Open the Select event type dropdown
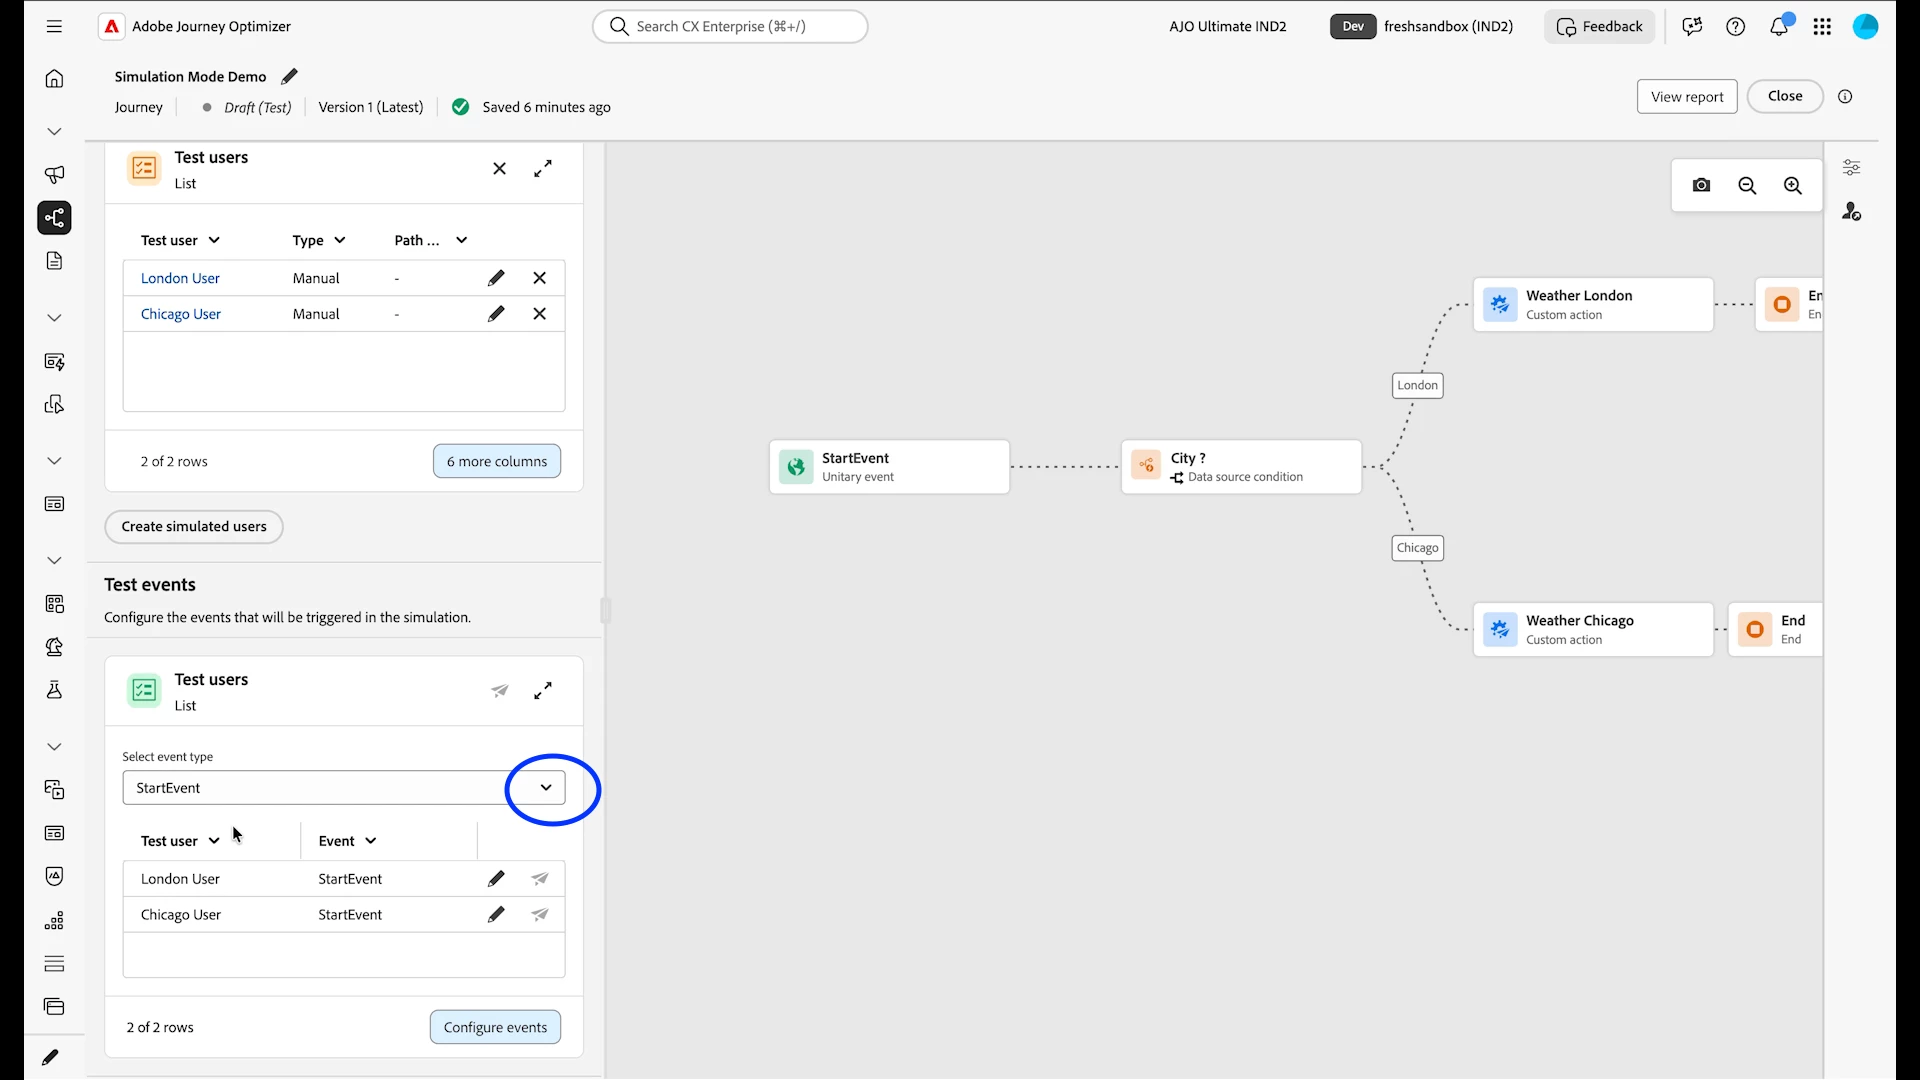This screenshot has width=1920, height=1080. (344, 788)
